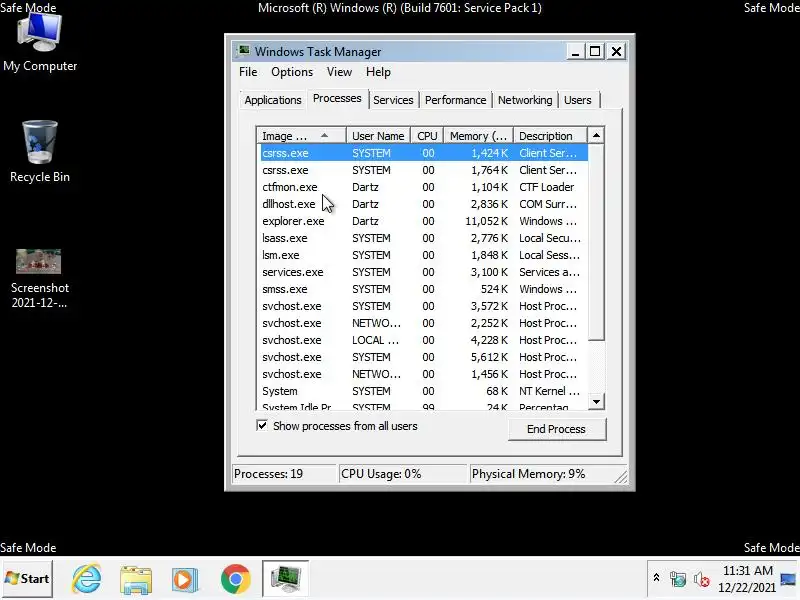800x600 pixels.
Task: Click the Processes: 19 status bar entry
Action: click(x=284, y=474)
